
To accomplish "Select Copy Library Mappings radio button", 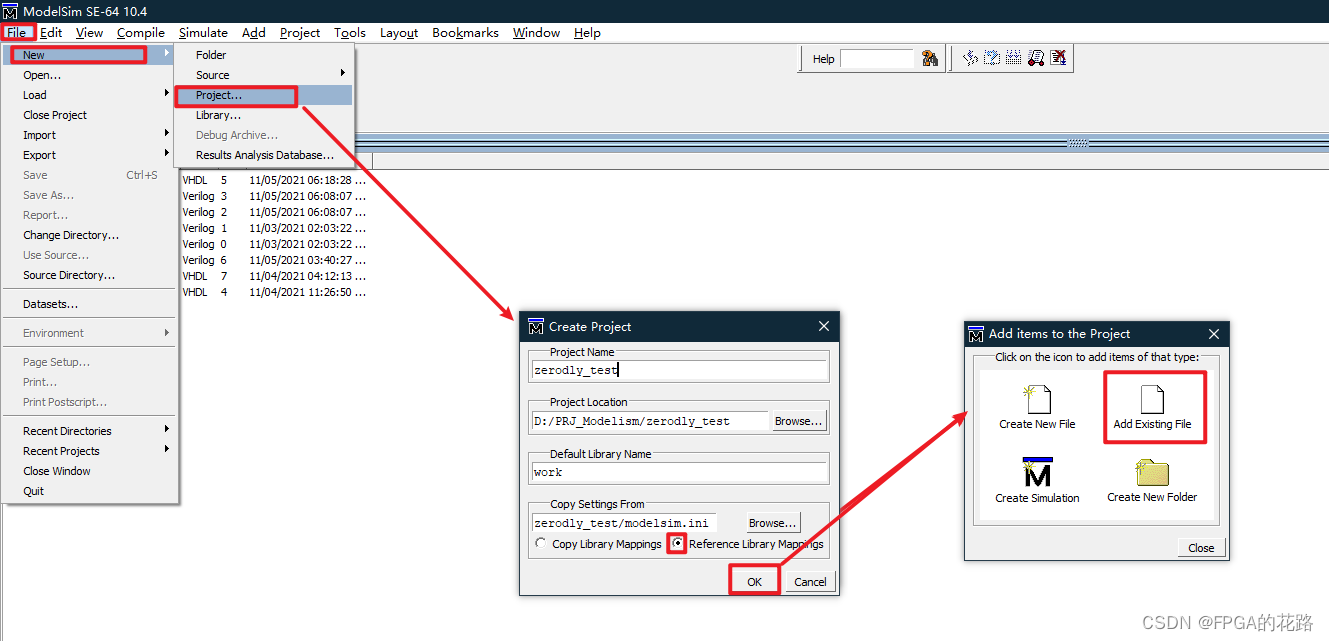I will [541, 543].
